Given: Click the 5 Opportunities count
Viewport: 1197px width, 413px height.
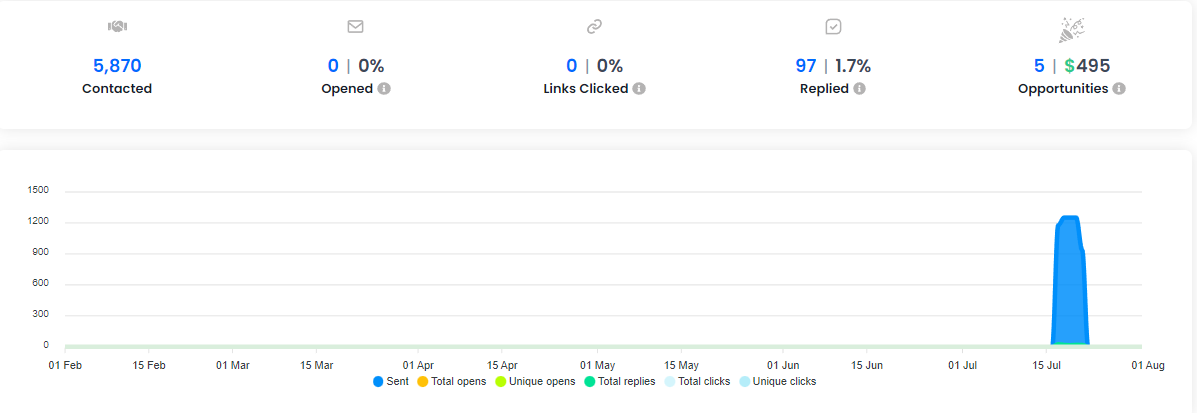Looking at the screenshot, I should [x=1039, y=66].
